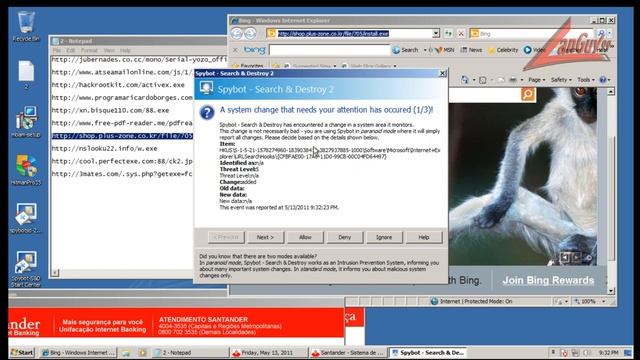The height and width of the screenshot is (360, 640).
Task: Open Spybot-S&D Start Center desktop shortcut
Action: (26, 269)
